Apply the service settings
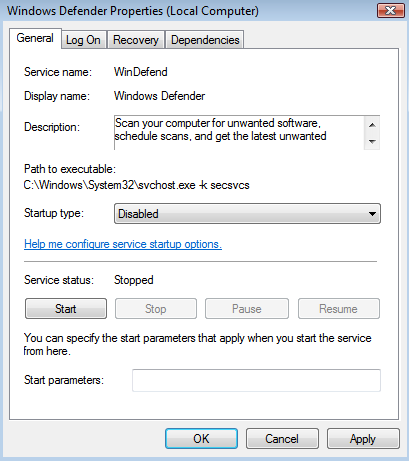Screen dimensions: 409x461 [363, 439]
